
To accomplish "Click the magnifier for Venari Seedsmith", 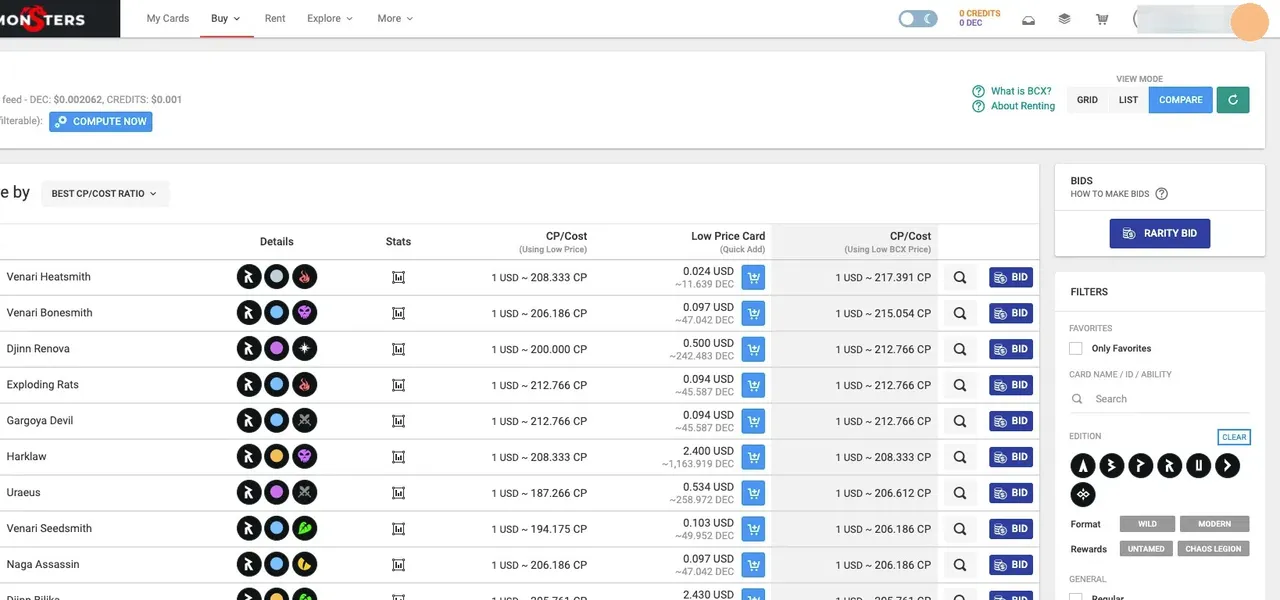I will click(960, 529).
